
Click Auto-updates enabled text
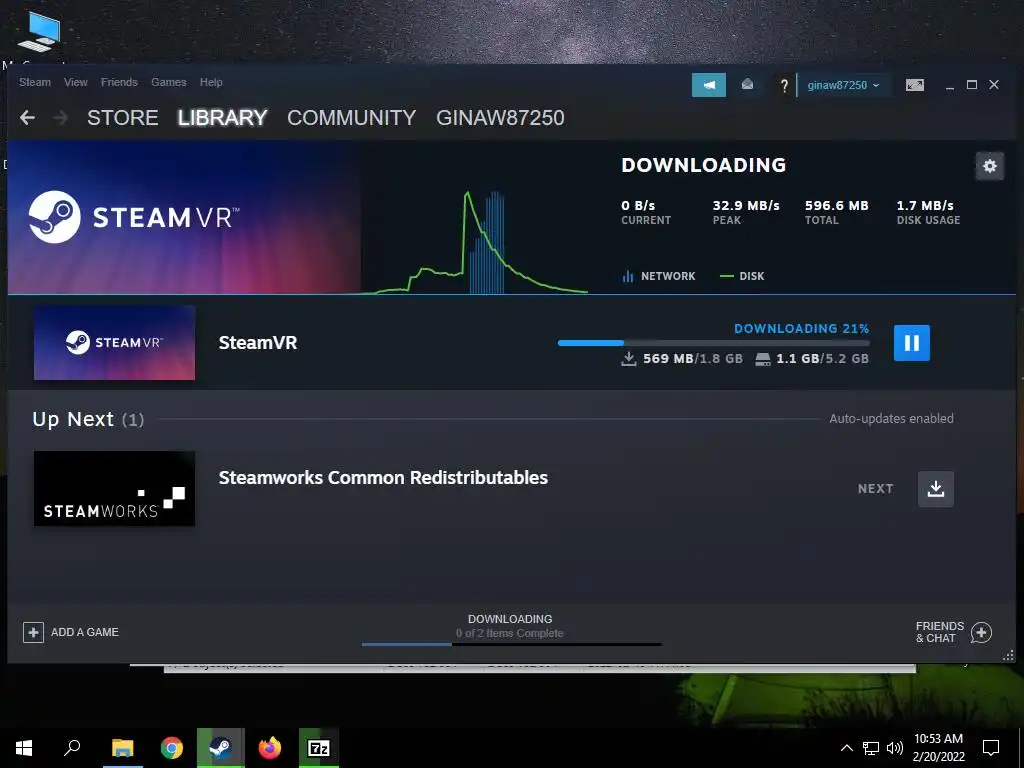click(891, 419)
